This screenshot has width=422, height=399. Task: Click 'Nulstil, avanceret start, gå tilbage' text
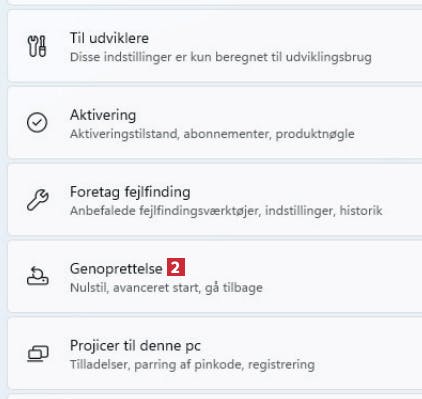click(166, 288)
